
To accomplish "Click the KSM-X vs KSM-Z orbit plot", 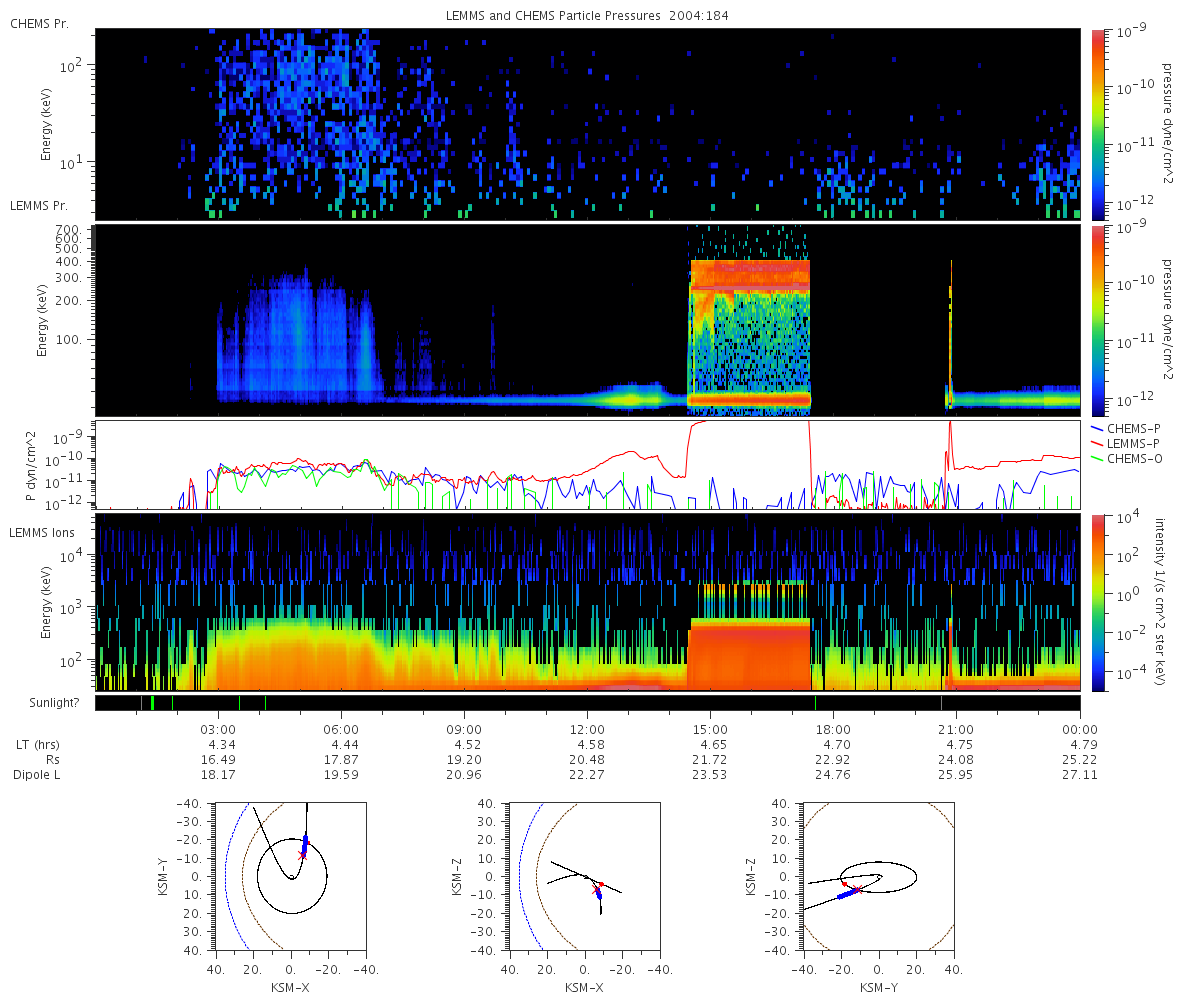I will point(585,876).
